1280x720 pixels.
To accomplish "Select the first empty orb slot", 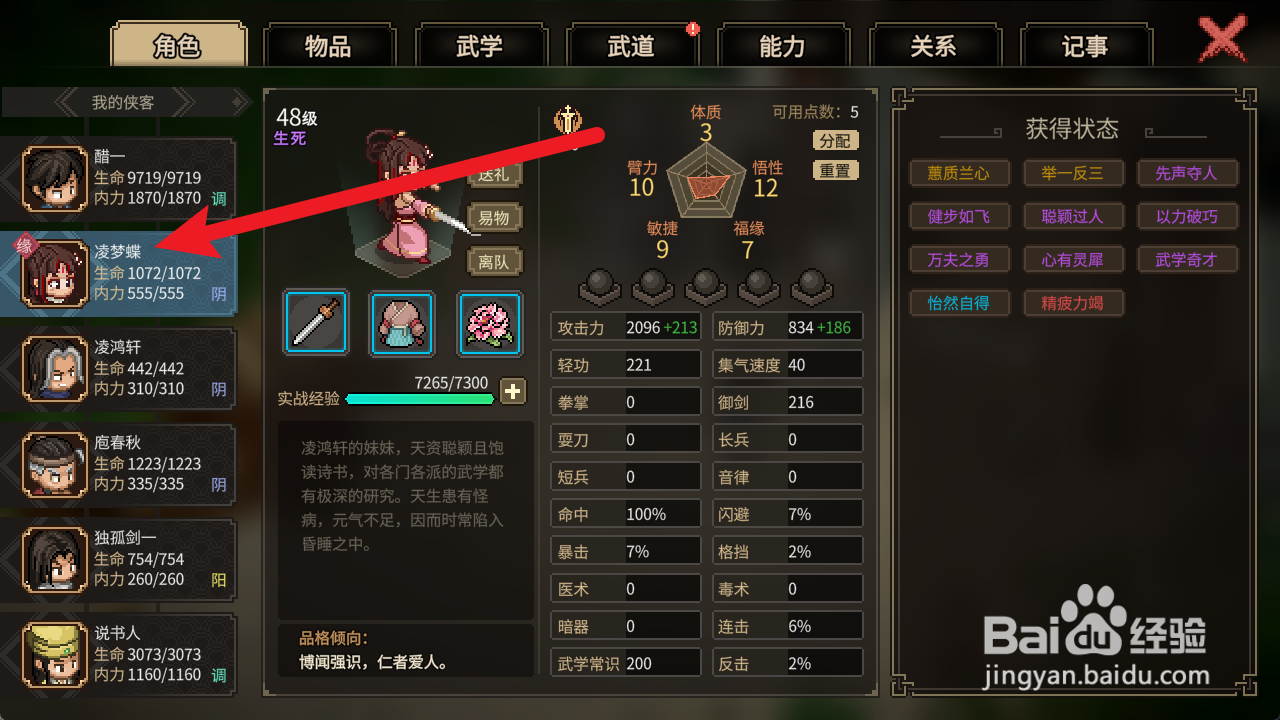I will tap(601, 287).
